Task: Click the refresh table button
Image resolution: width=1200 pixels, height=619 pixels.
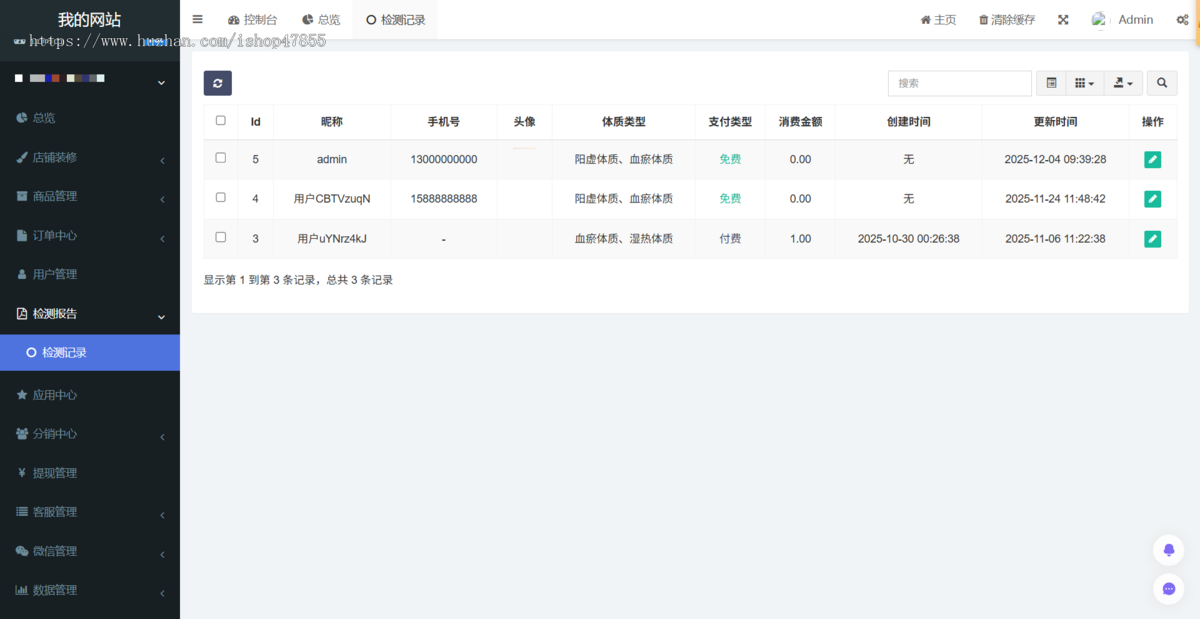Action: (217, 83)
